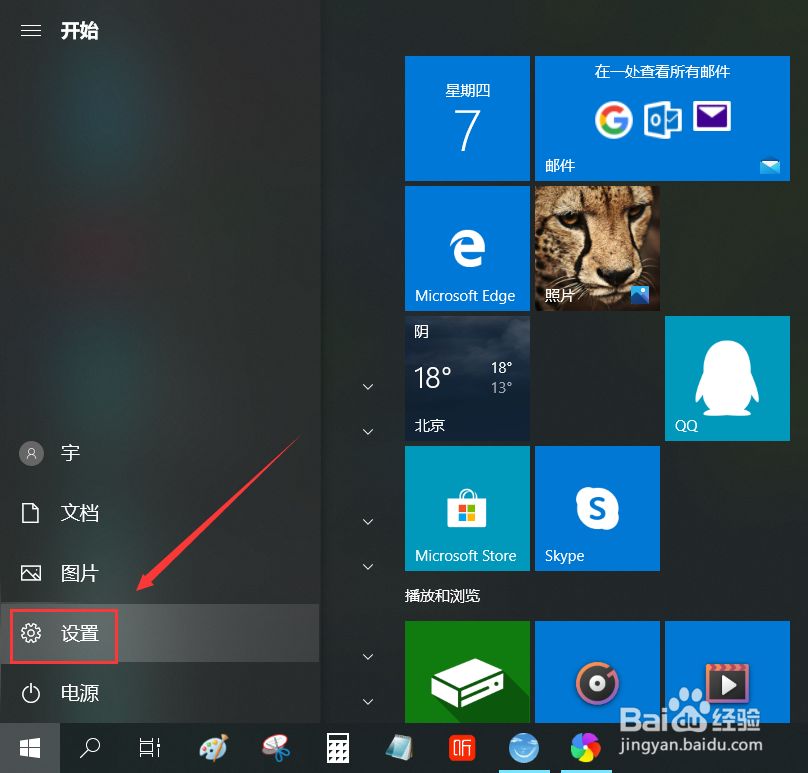
Task: Open 图片 pictures folder
Action: coord(160,573)
